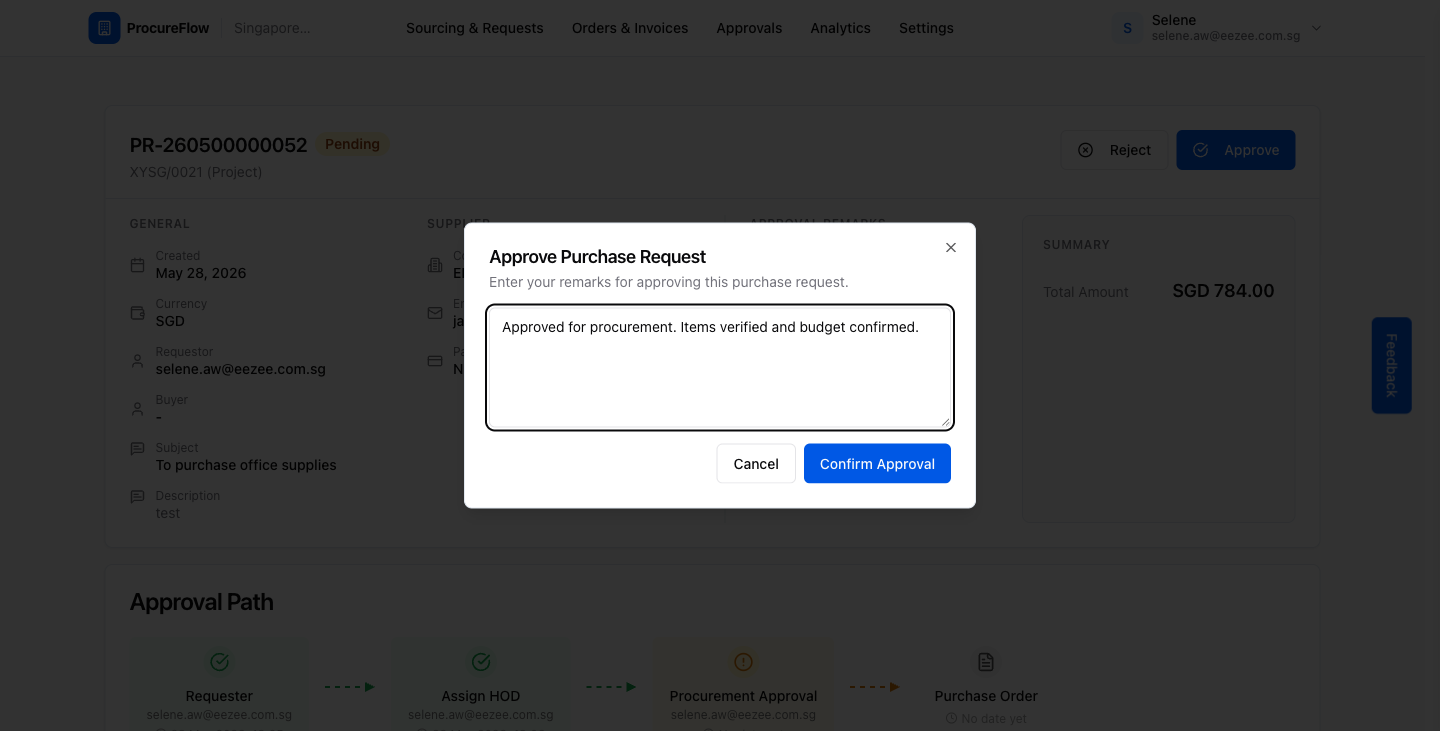This screenshot has width=1440, height=731.
Task: Click the currency icon beside SGD
Action: pos(138,313)
